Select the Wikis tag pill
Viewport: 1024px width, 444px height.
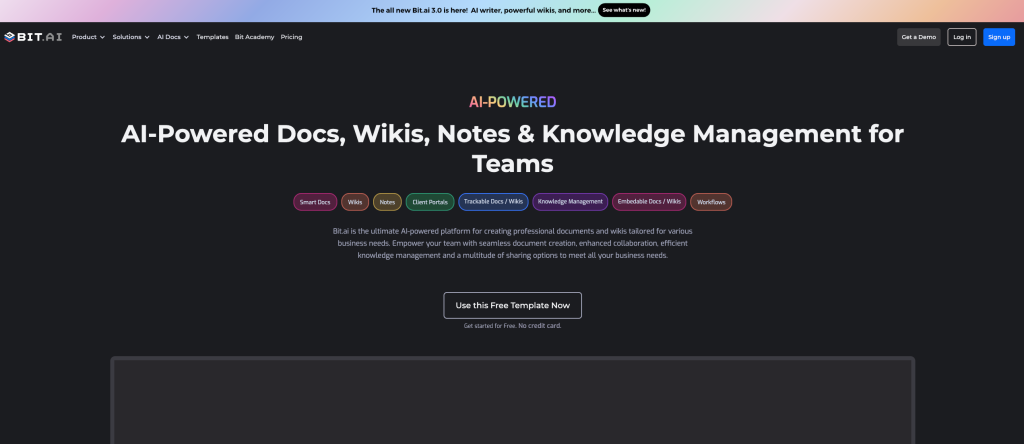tap(355, 202)
